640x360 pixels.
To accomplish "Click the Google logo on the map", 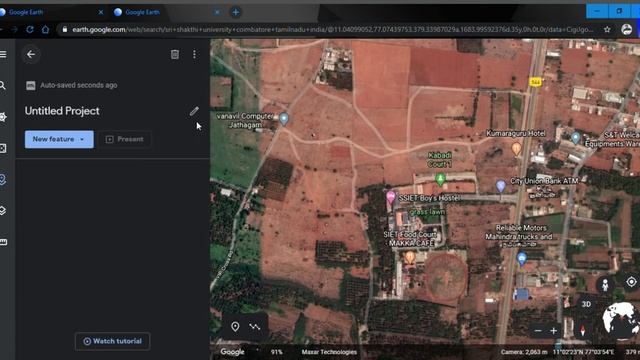I will pyautogui.click(x=232, y=352).
